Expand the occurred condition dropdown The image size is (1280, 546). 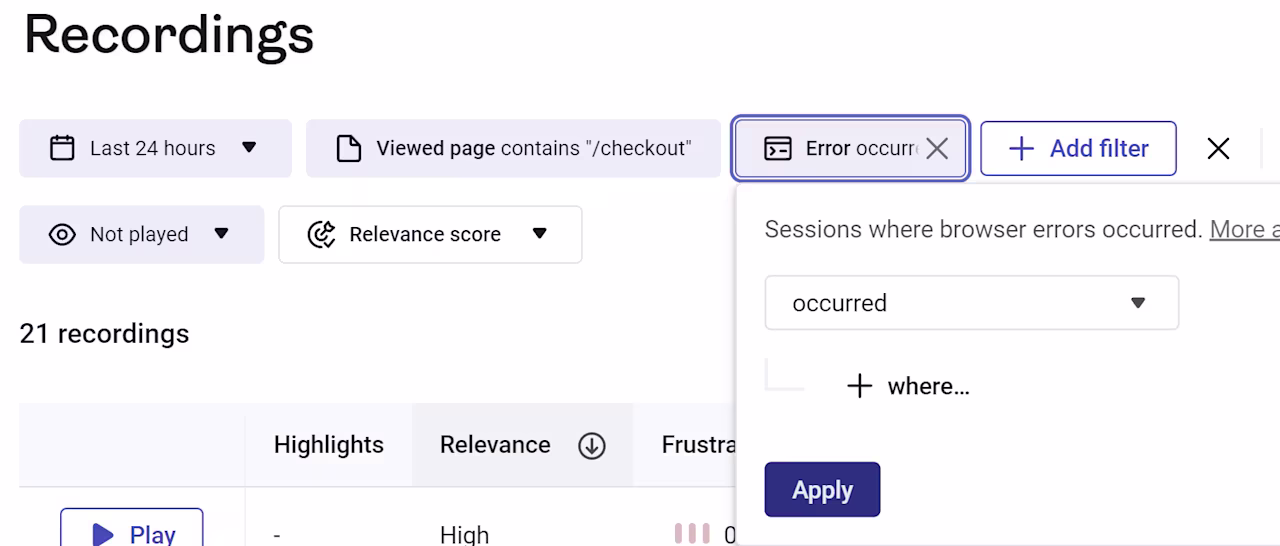pyautogui.click(x=971, y=303)
